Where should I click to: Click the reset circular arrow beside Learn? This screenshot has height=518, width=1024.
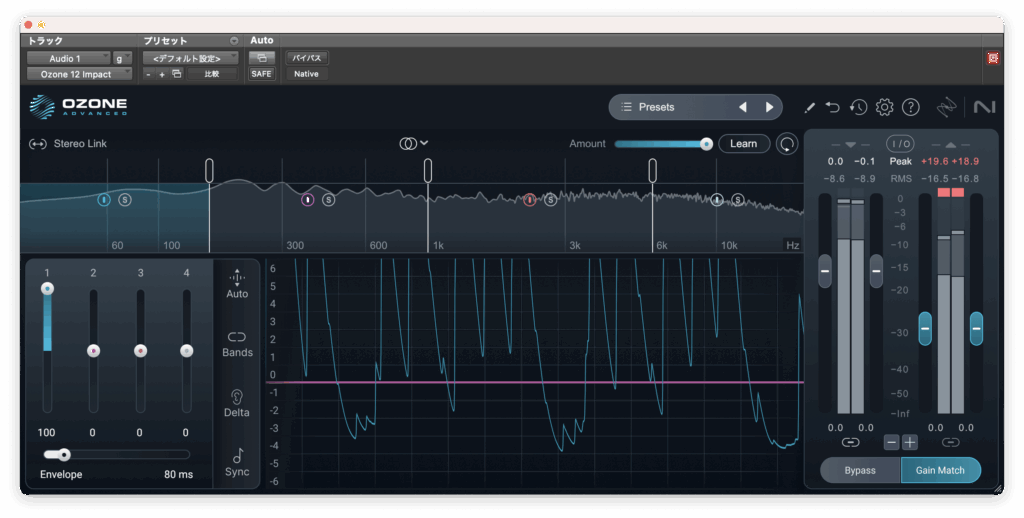click(788, 144)
